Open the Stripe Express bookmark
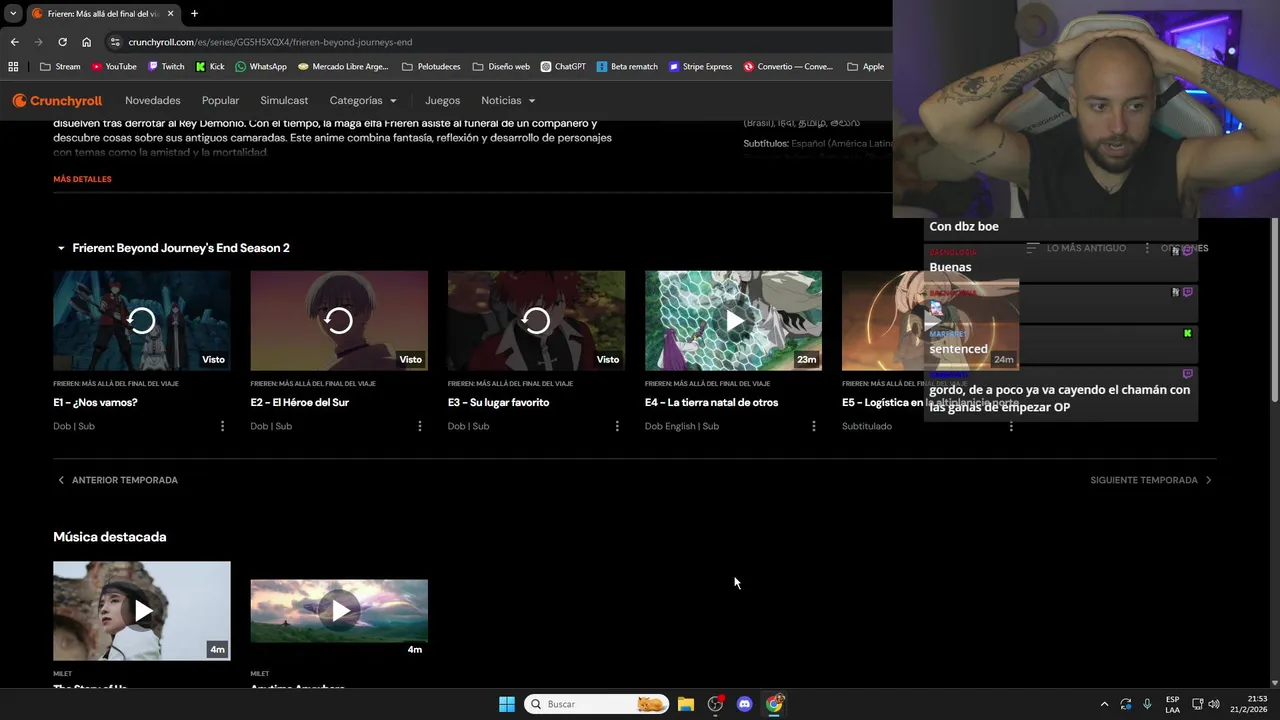Viewport: 1280px width, 720px height. tap(701, 67)
